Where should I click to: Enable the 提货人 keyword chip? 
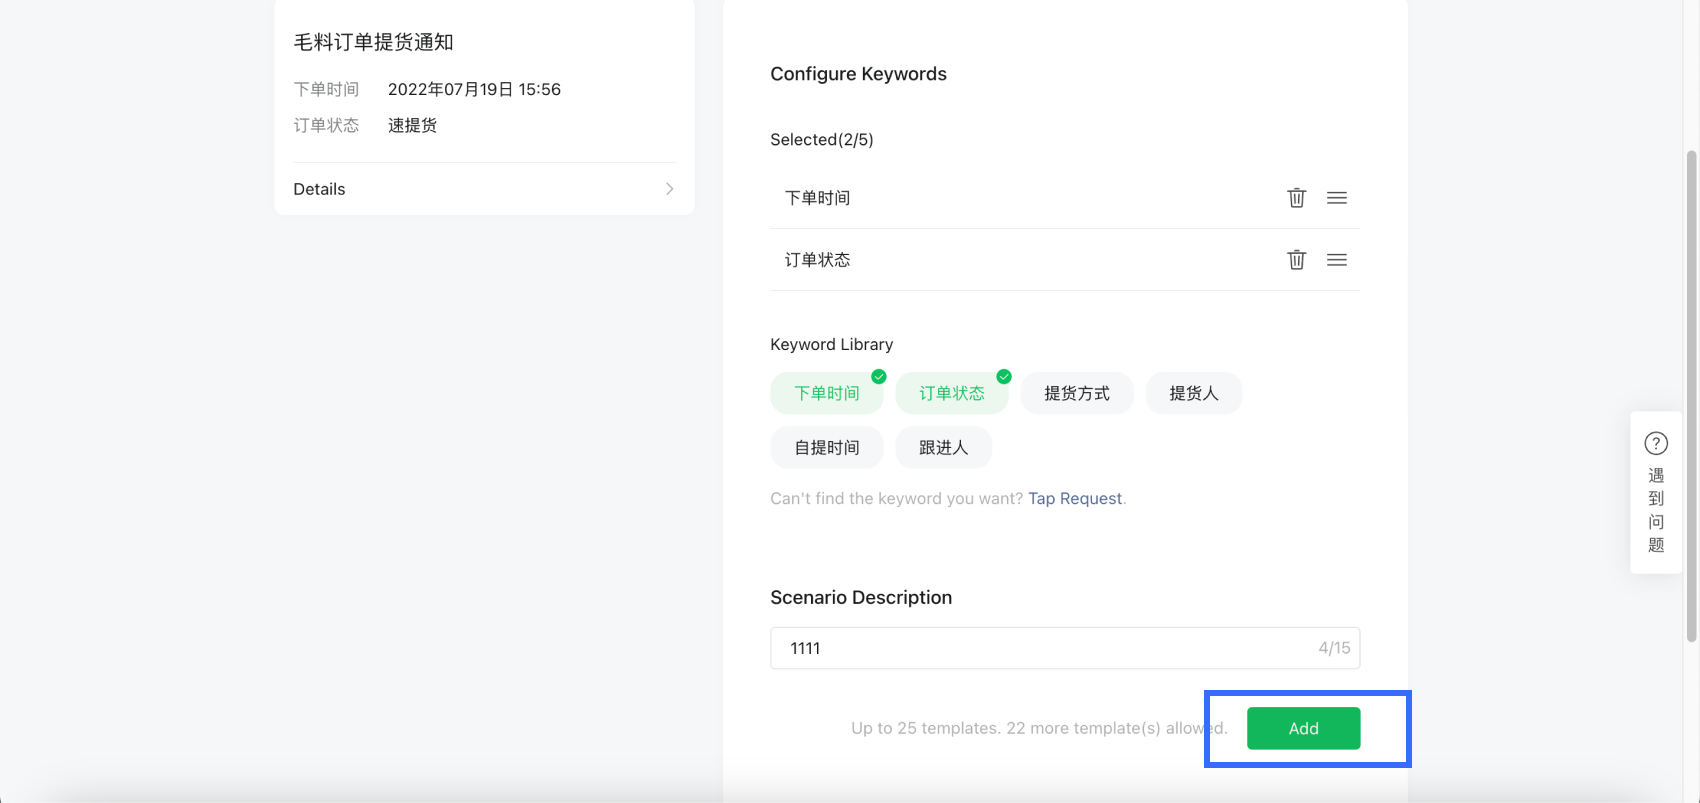coord(1193,394)
